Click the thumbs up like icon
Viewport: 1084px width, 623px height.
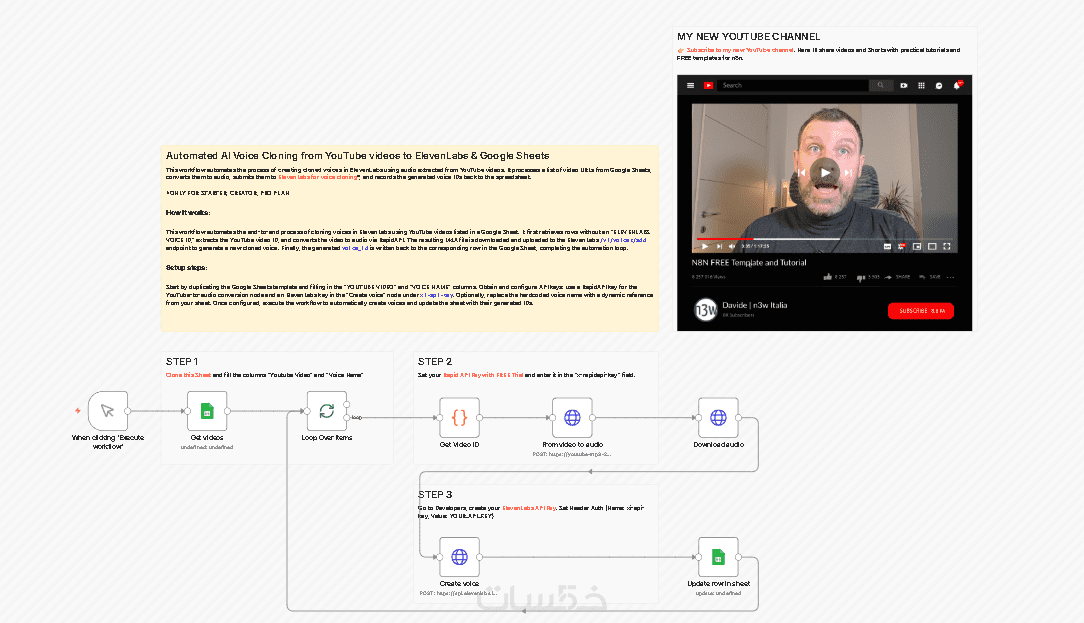click(828, 277)
